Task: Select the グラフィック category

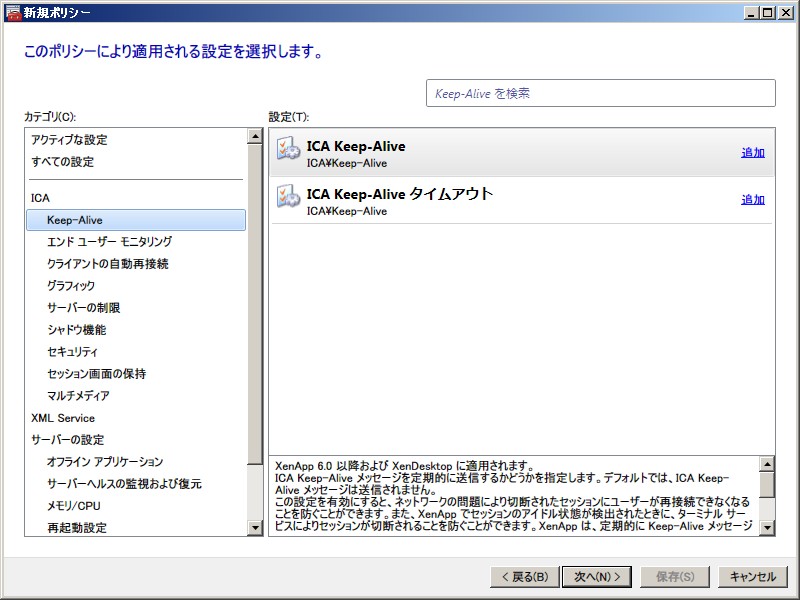Action: click(71, 286)
